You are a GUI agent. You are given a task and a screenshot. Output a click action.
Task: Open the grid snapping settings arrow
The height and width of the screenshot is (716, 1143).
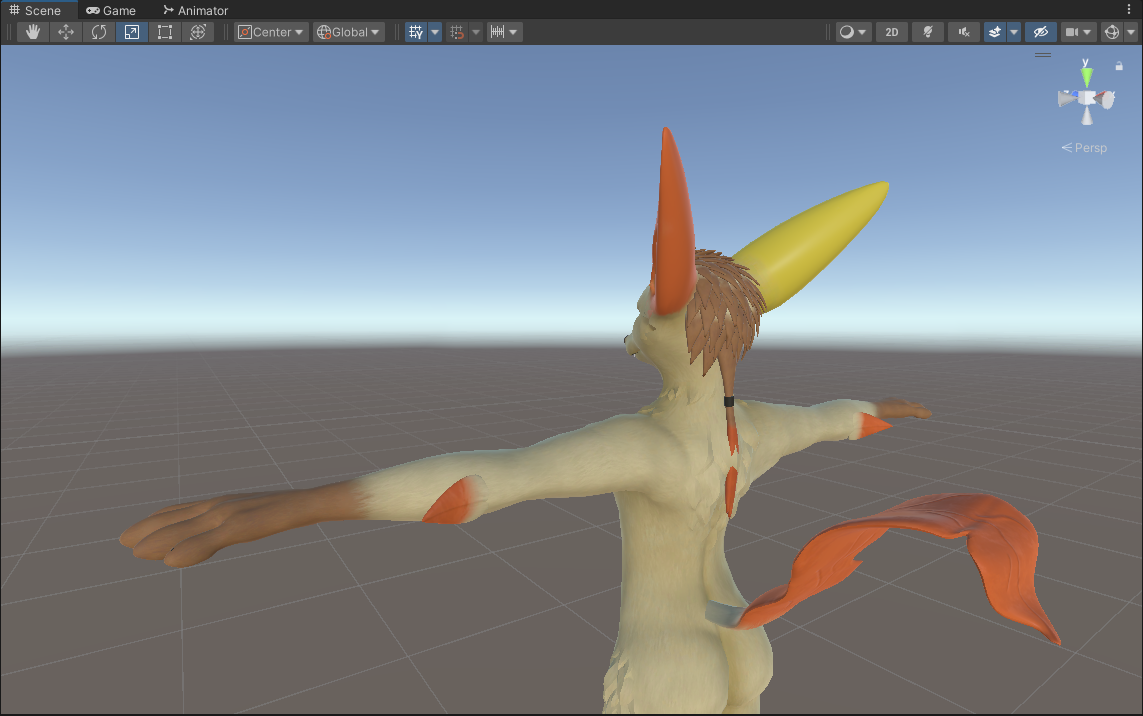tap(476, 32)
